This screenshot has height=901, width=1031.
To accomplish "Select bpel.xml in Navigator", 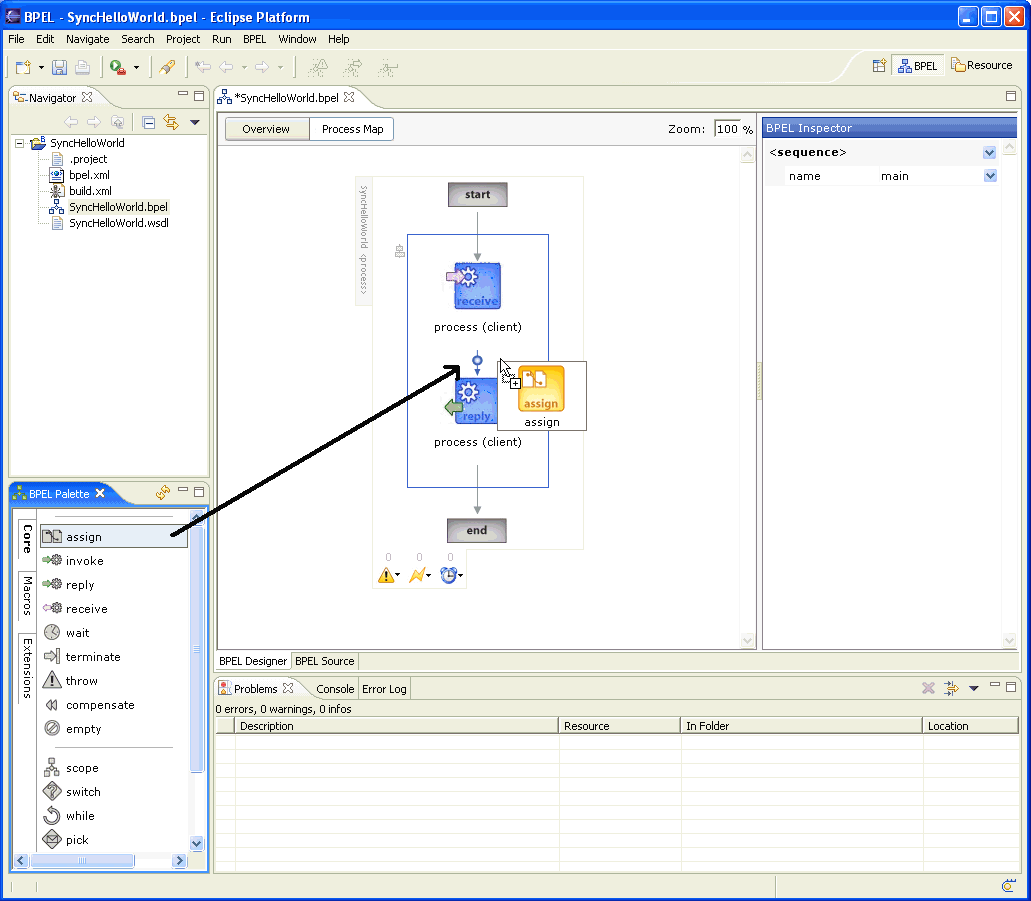I will pyautogui.click(x=89, y=175).
